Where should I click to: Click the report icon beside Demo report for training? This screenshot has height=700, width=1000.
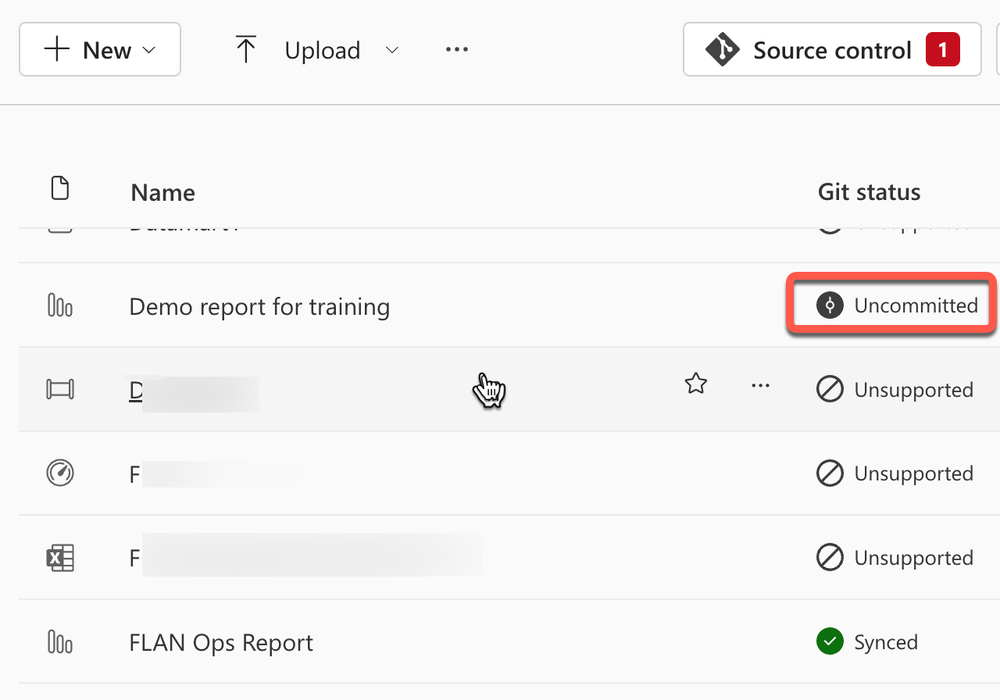tap(60, 306)
